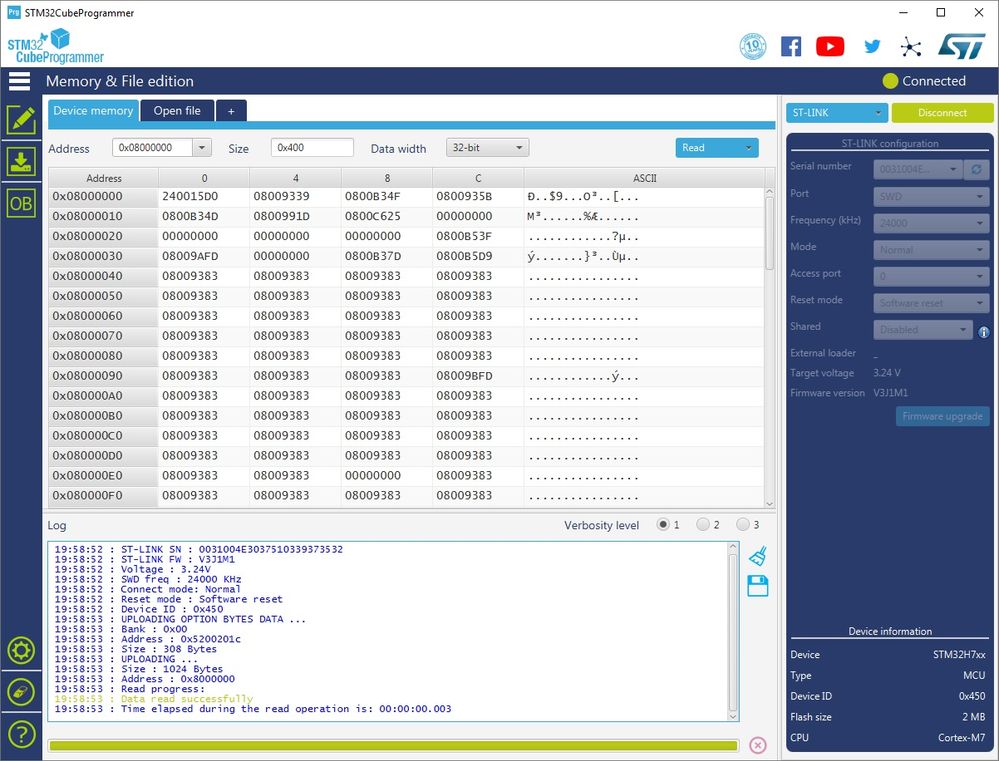Open the Twitter icon link
The width and height of the screenshot is (999, 761).
coord(872,46)
